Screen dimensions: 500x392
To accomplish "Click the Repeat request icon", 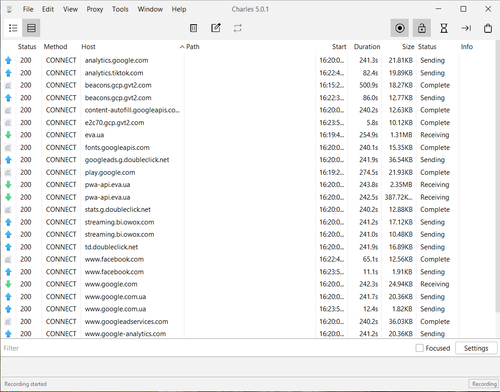I will 238,28.
